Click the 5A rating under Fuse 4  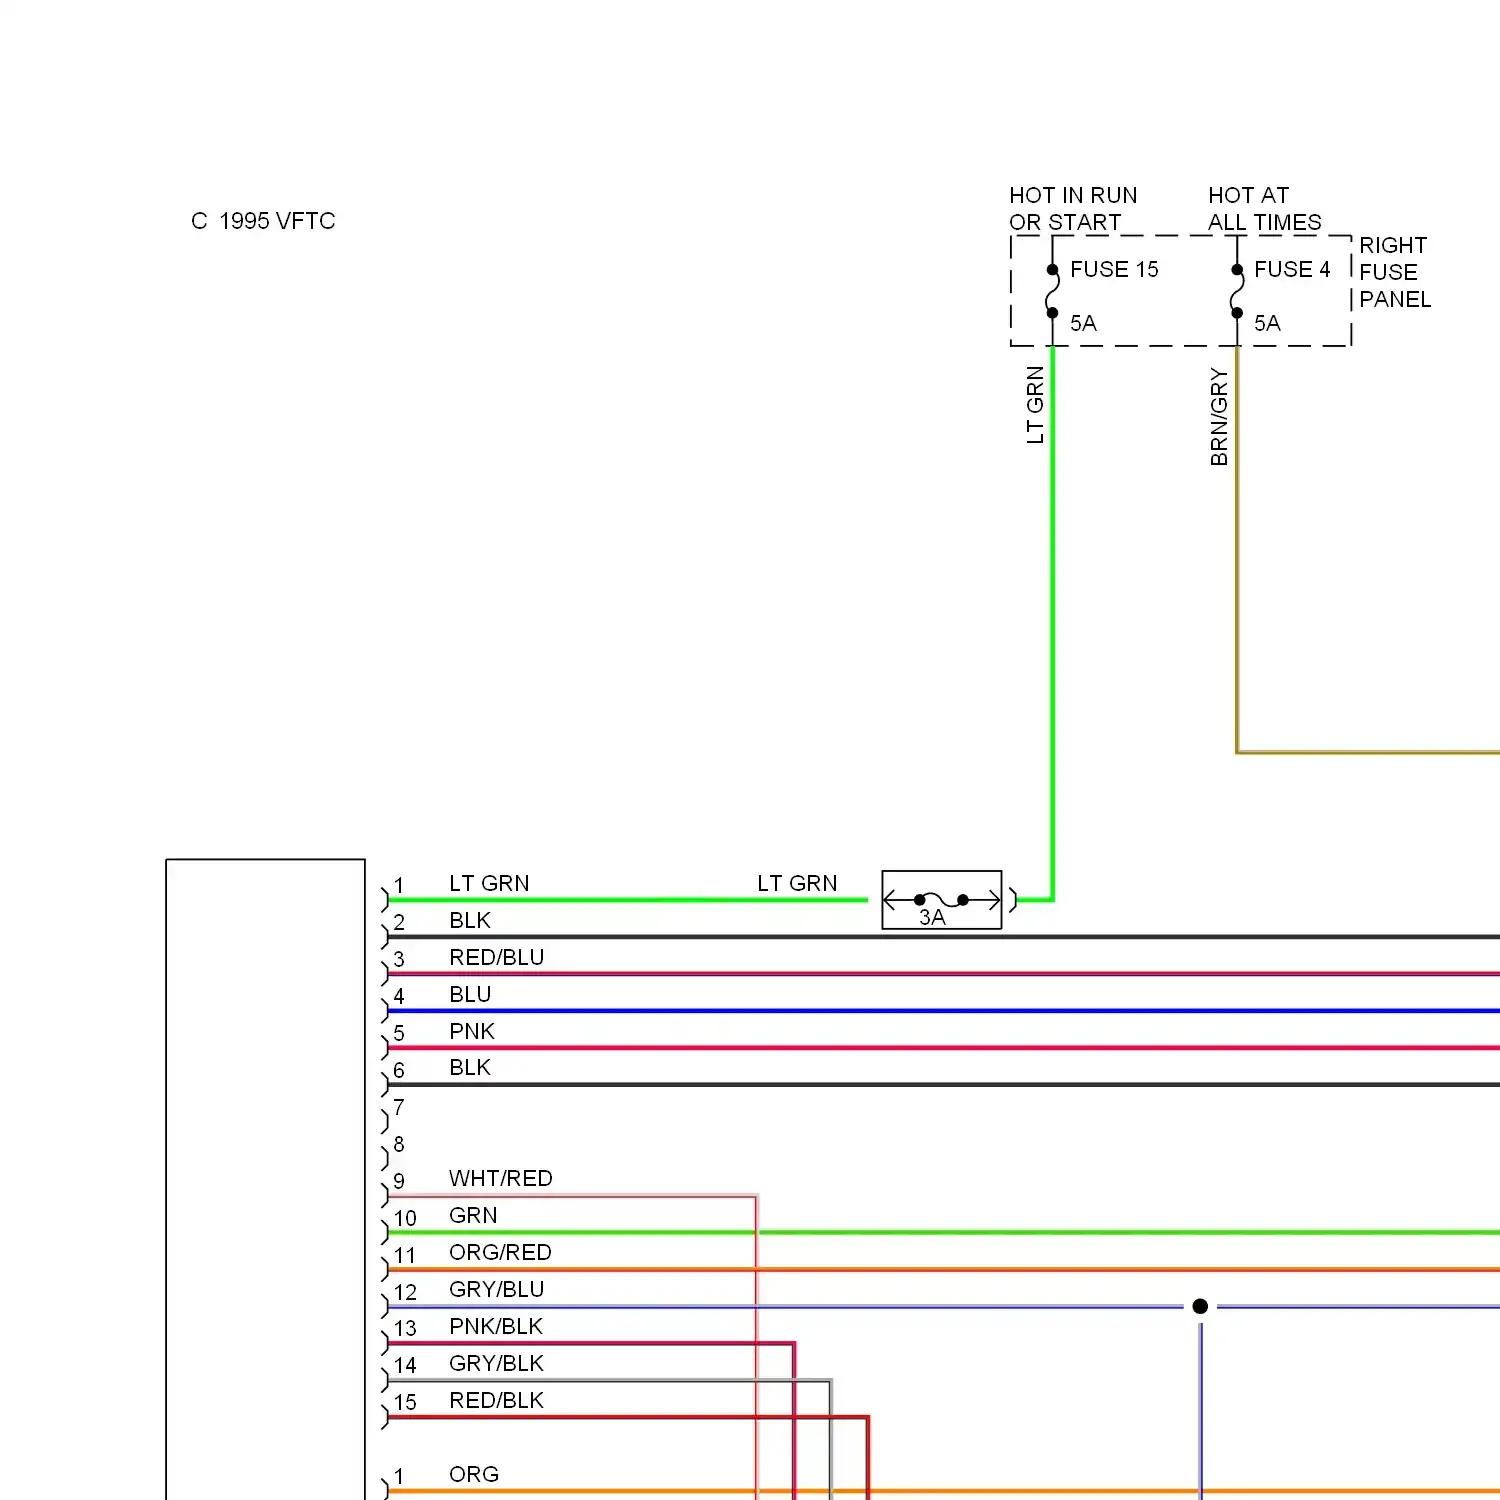click(1267, 323)
